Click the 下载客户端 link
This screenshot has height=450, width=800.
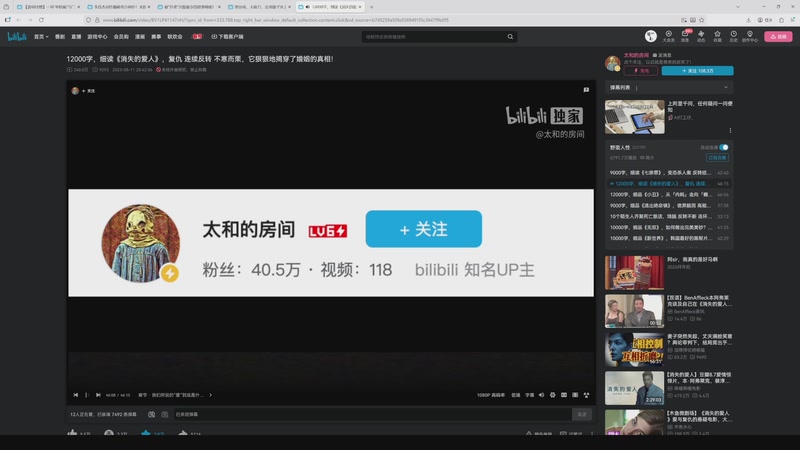[x=227, y=37]
